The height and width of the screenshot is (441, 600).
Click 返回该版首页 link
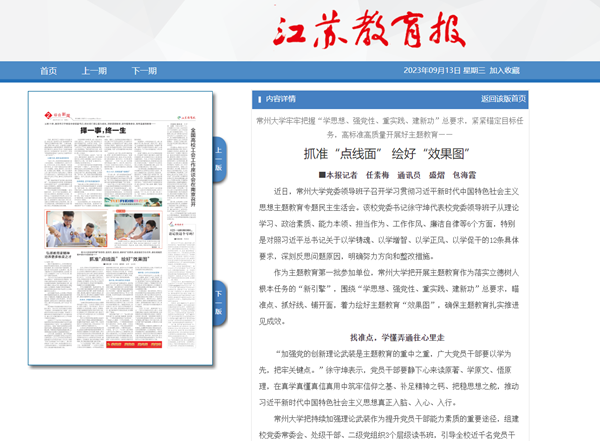click(502, 99)
